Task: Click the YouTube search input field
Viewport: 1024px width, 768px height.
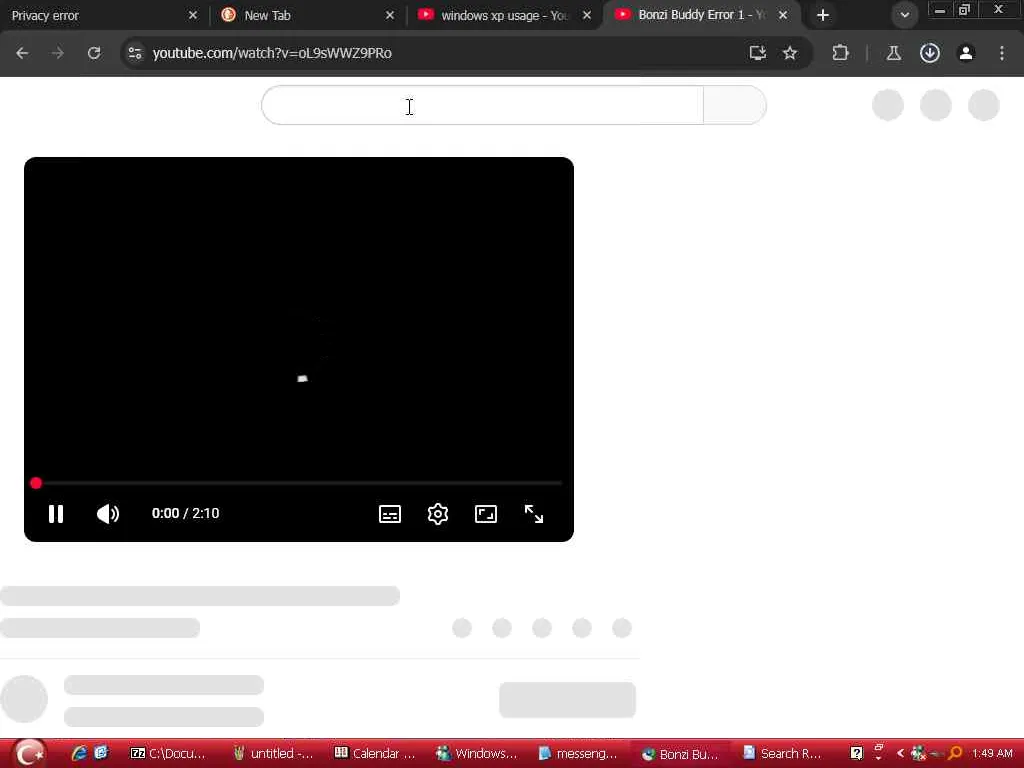Action: coord(483,105)
